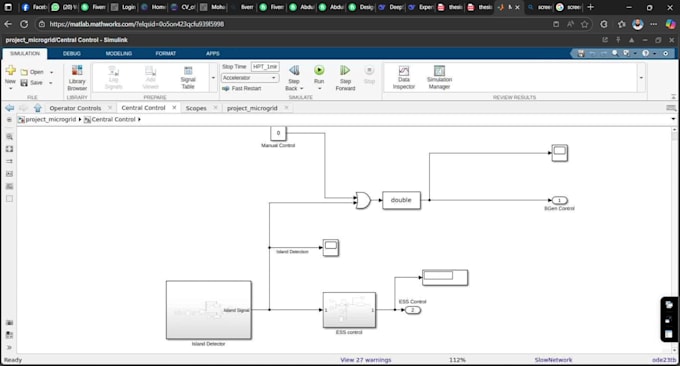Expand the Open dropdown arrow

(51, 72)
